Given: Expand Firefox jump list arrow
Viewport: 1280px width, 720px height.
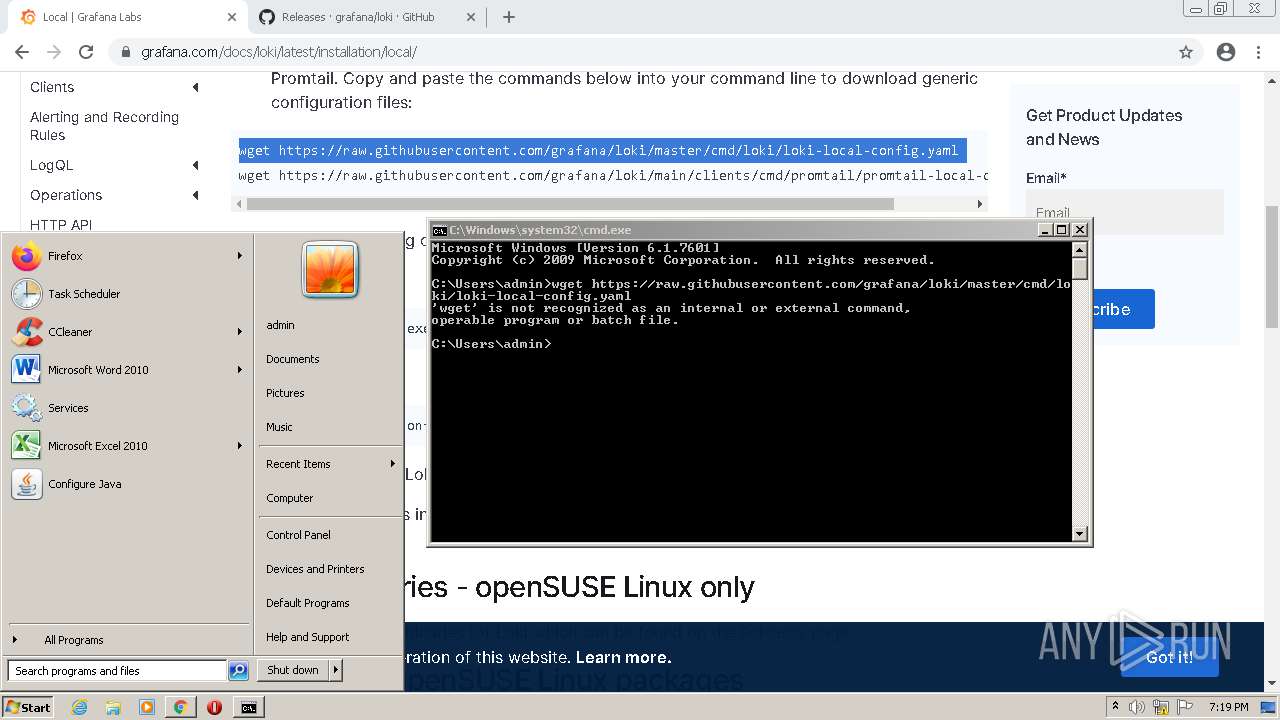Looking at the screenshot, I should pos(240,256).
